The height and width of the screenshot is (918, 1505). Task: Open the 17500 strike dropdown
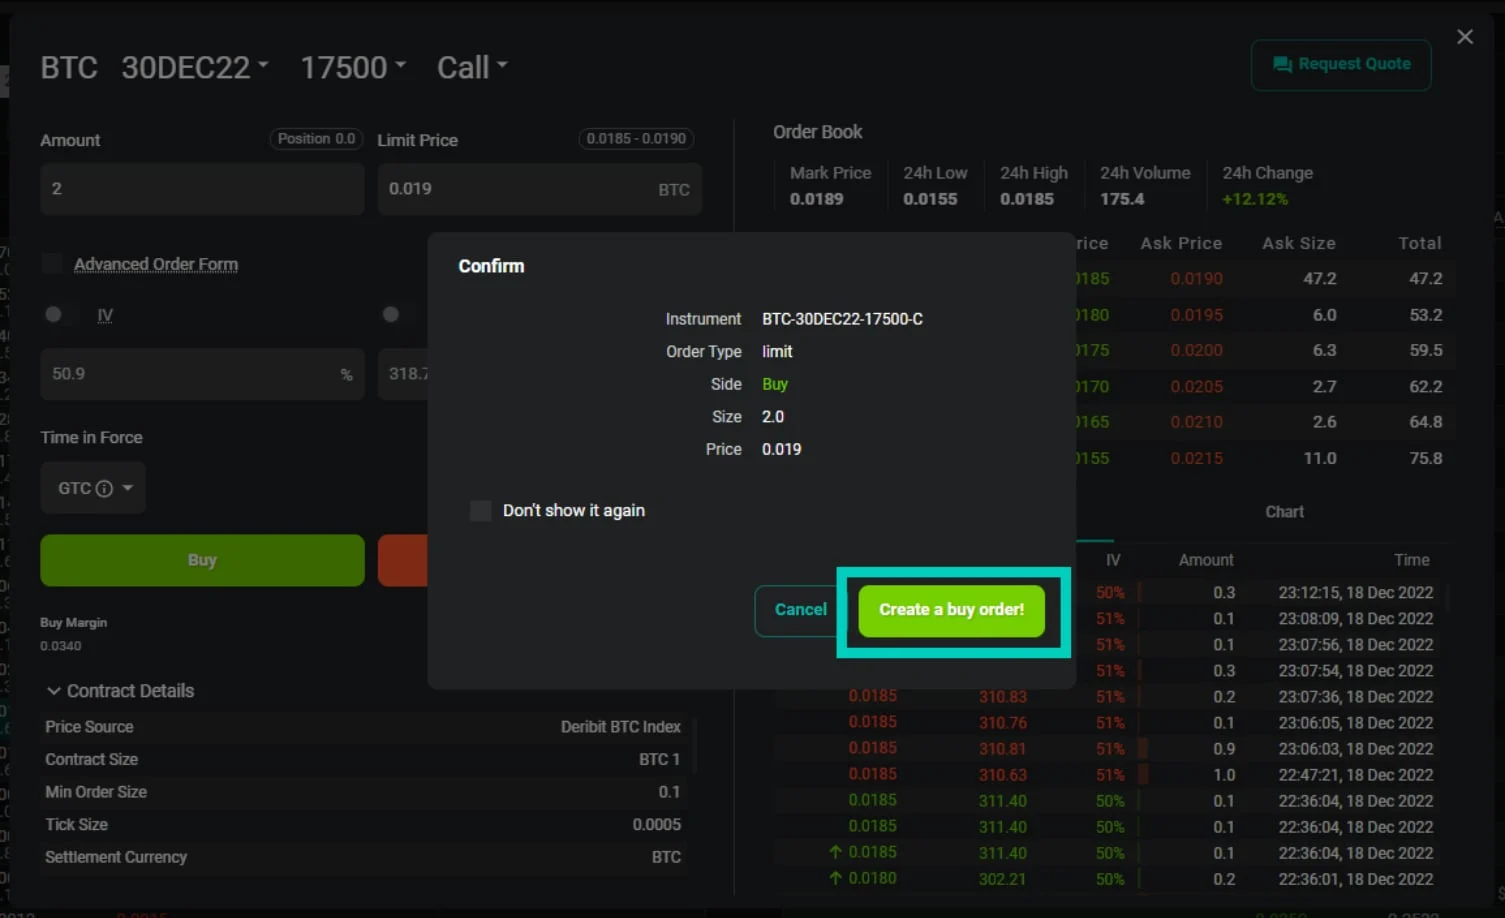353,67
